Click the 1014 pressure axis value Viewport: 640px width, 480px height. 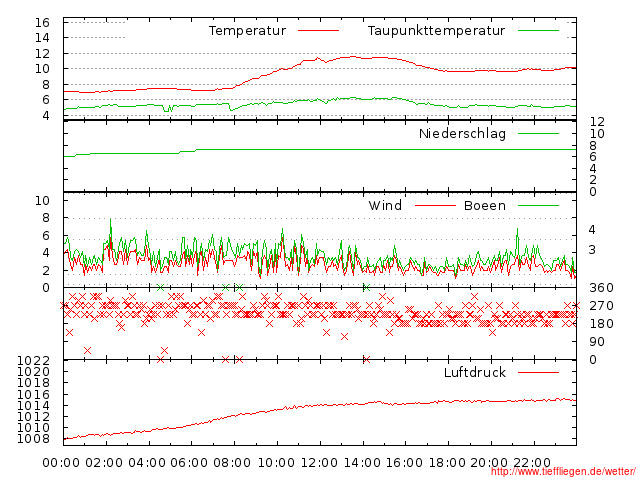pyautogui.click(x=33, y=406)
